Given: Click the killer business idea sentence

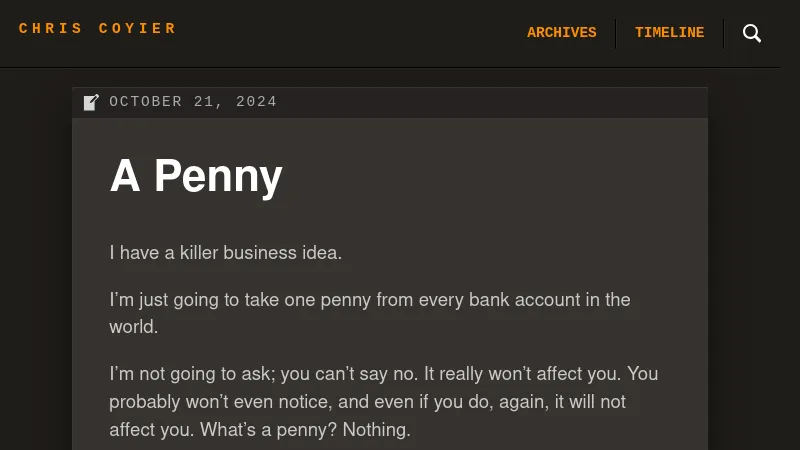Looking at the screenshot, I should tap(226, 253).
